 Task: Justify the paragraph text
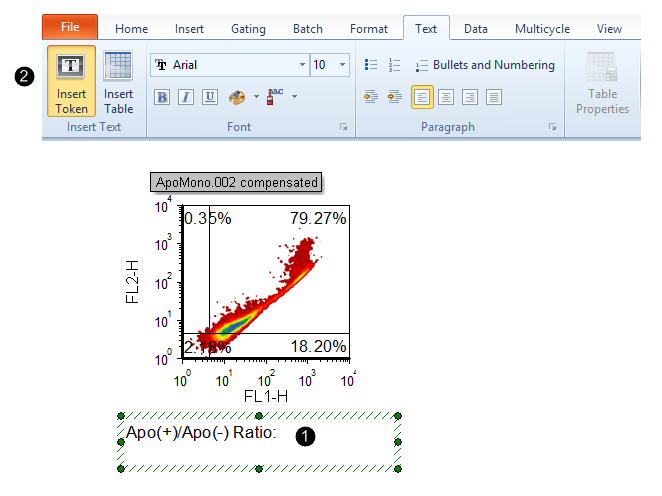click(x=494, y=97)
